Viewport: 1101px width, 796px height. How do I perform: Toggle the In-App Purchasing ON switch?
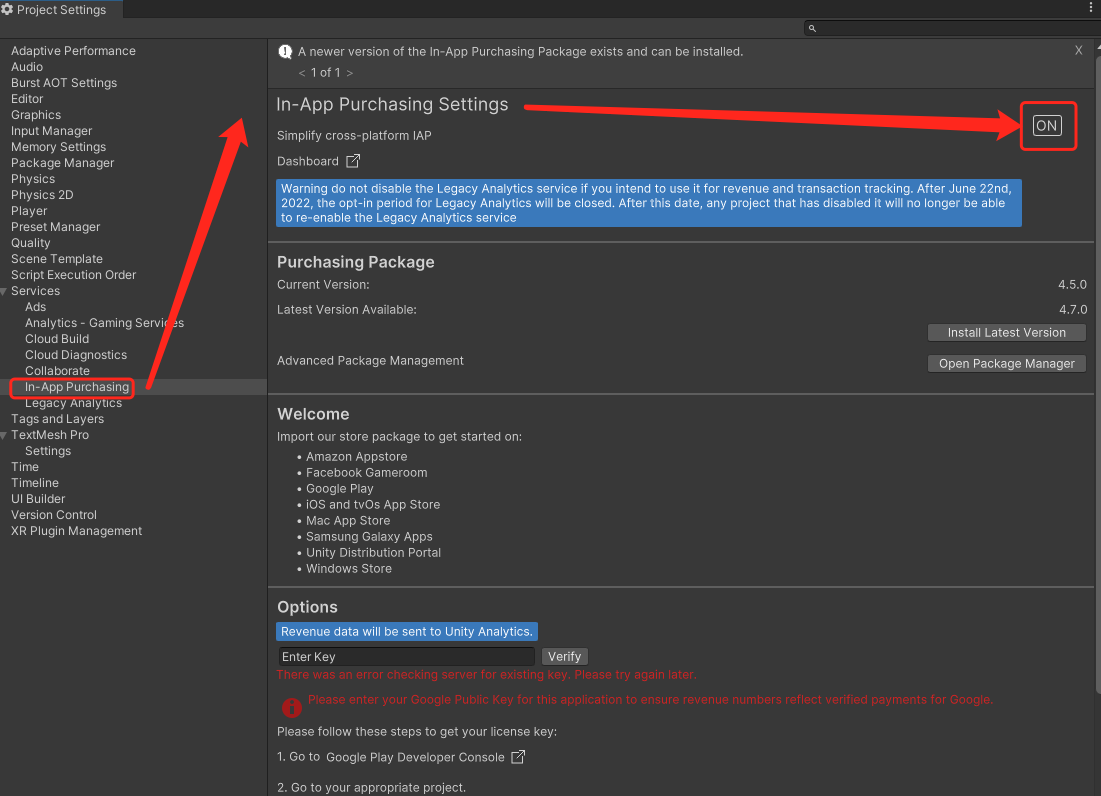(1046, 125)
